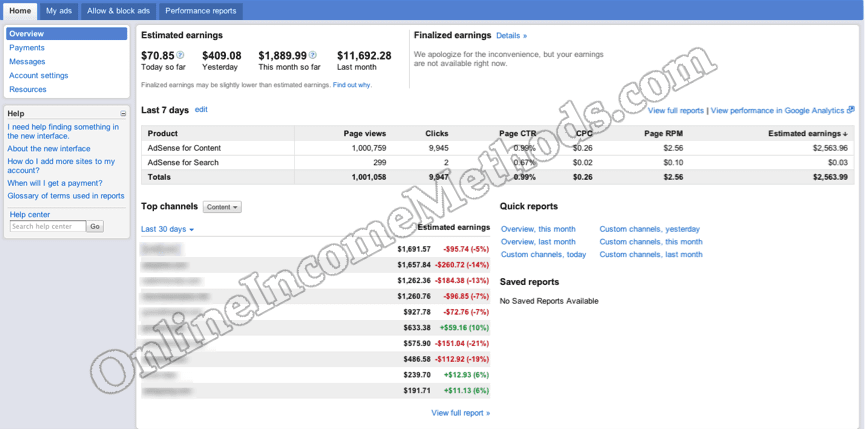Expand the Last 30 days range dropdown

(x=167, y=229)
